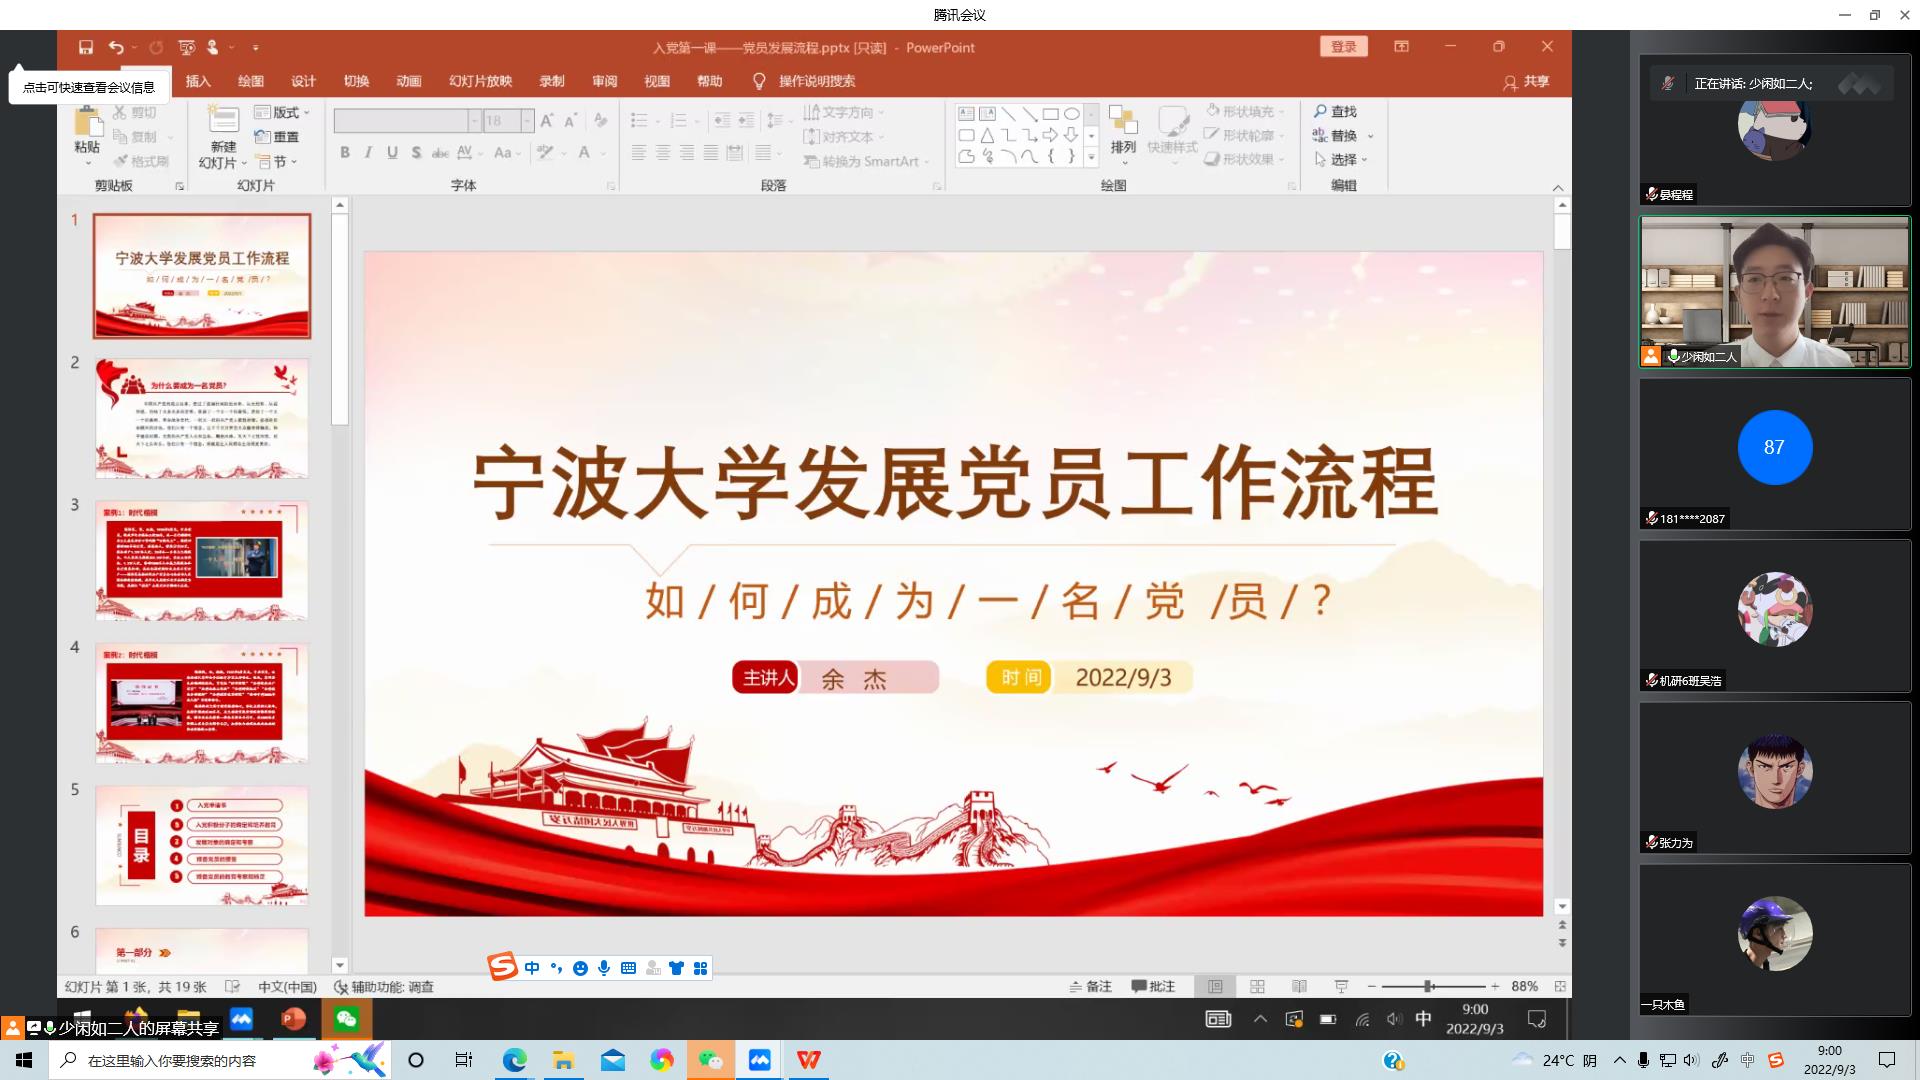Image resolution: width=1920 pixels, height=1080 pixels.
Task: Open WeChat from the shared taskbar
Action: [x=346, y=1019]
